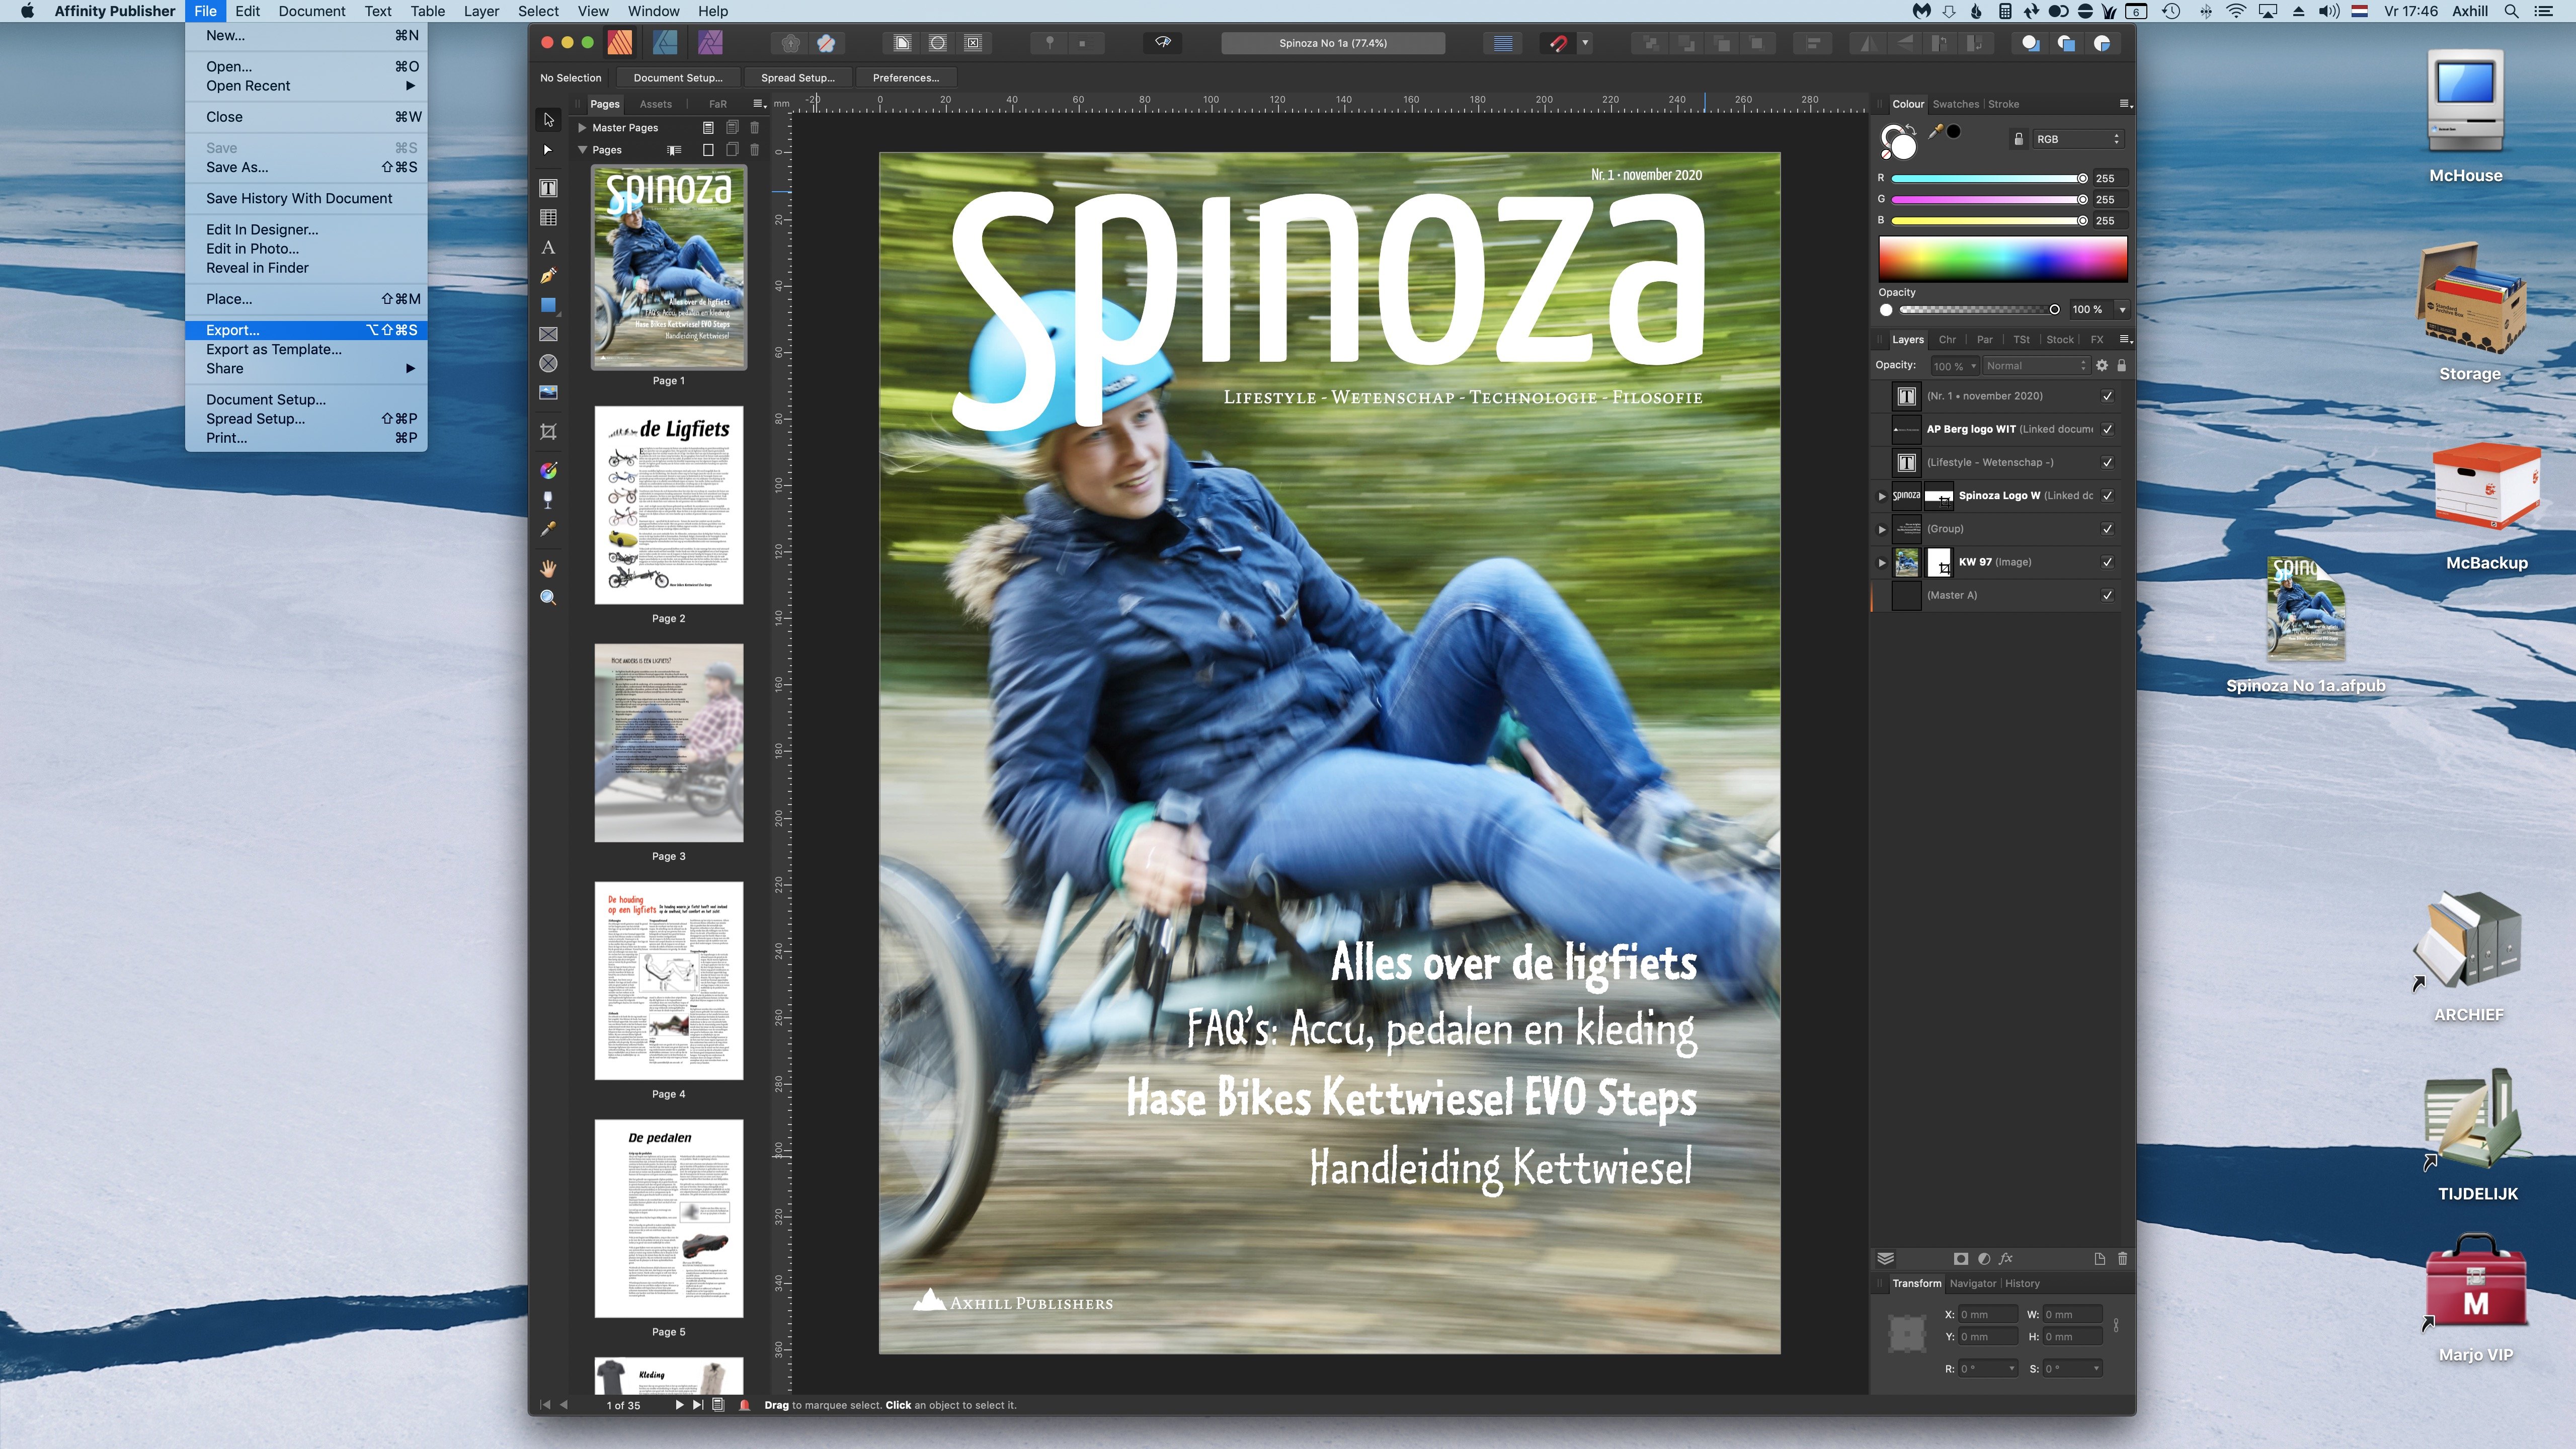Toggle visibility of Master A layer

(2107, 595)
